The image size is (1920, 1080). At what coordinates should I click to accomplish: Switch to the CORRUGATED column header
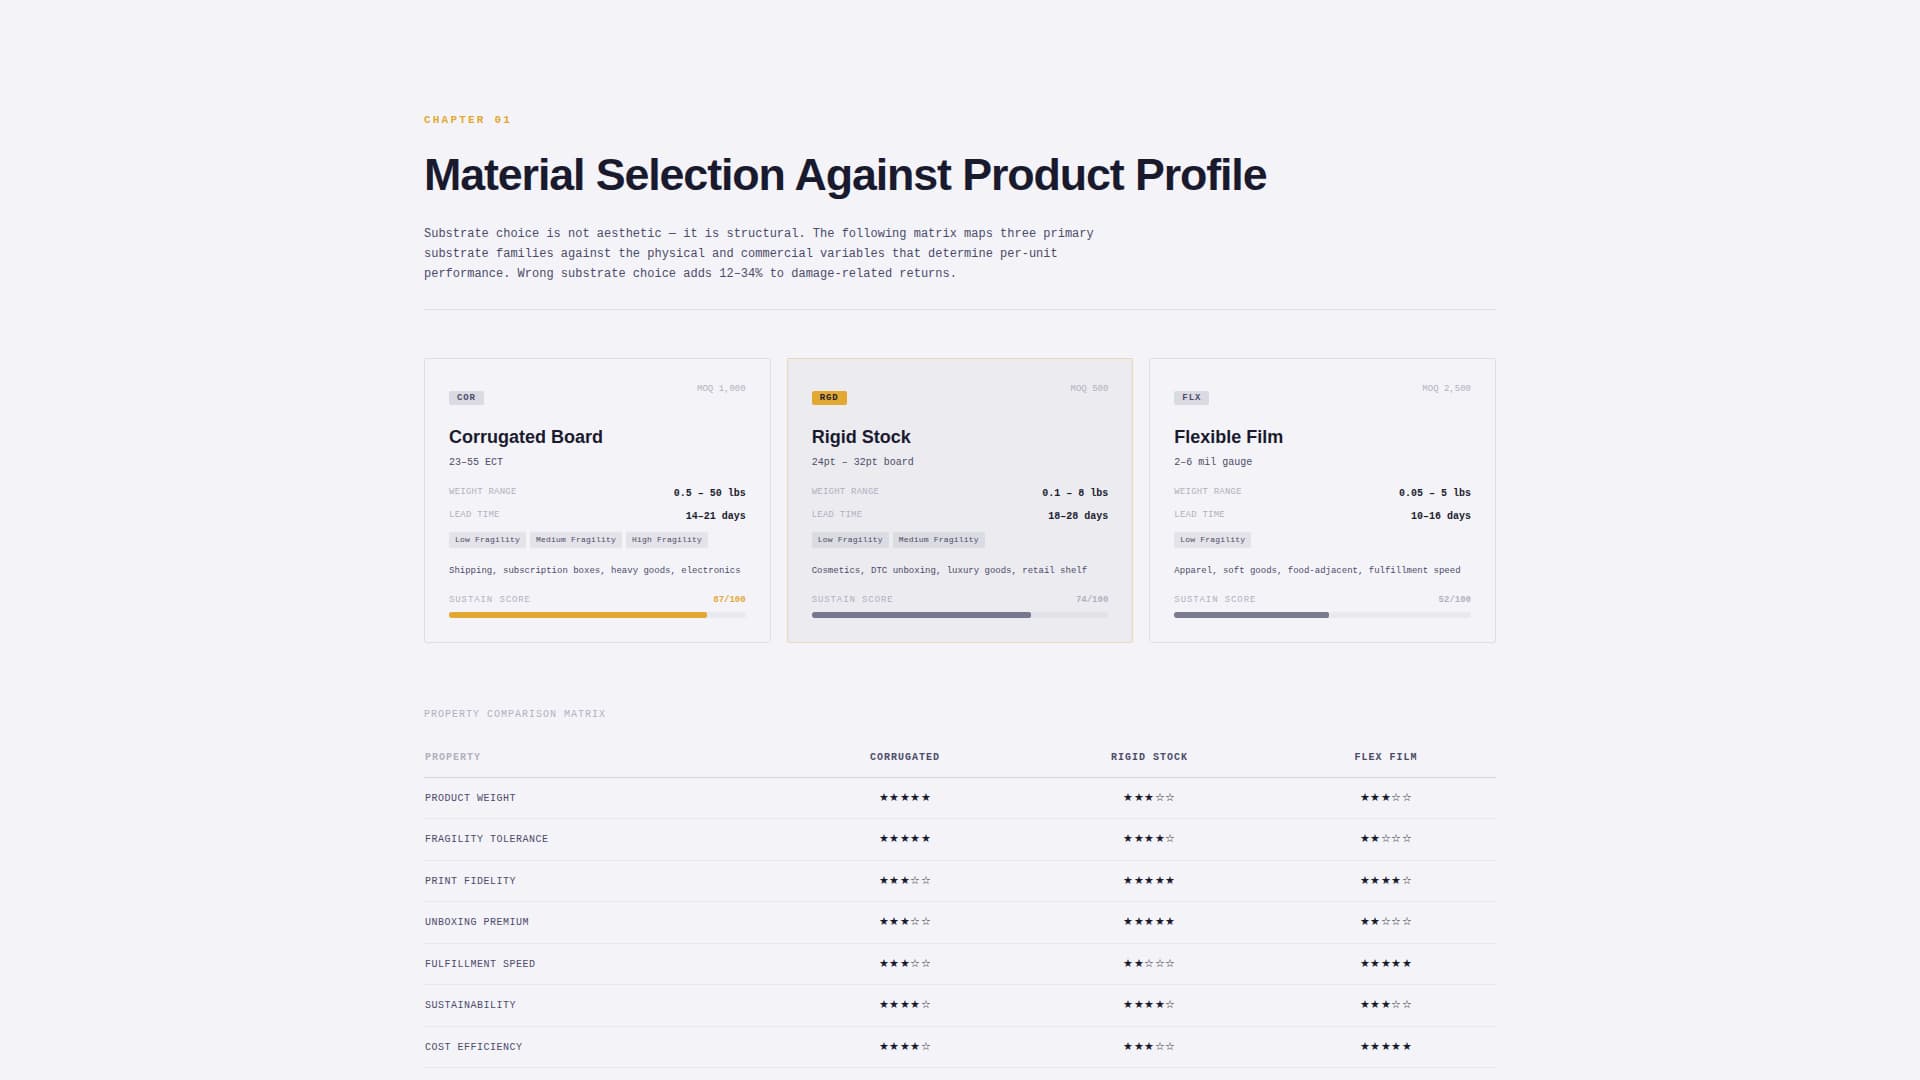click(x=904, y=757)
